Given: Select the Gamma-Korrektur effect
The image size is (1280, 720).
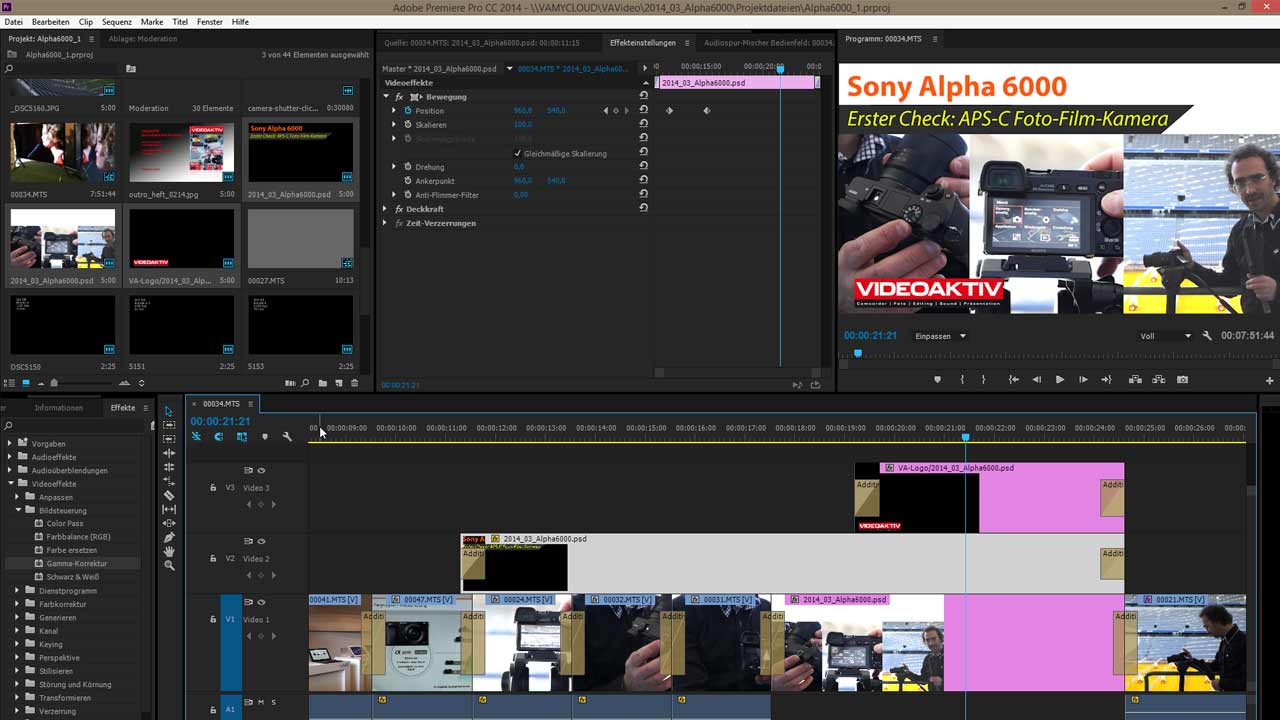Looking at the screenshot, I should click(76, 563).
